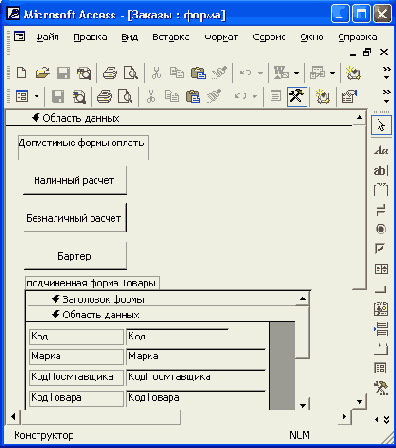The height and width of the screenshot is (448, 396).
Task: Click the main form vertical scroll up arrow
Action: coord(359,117)
